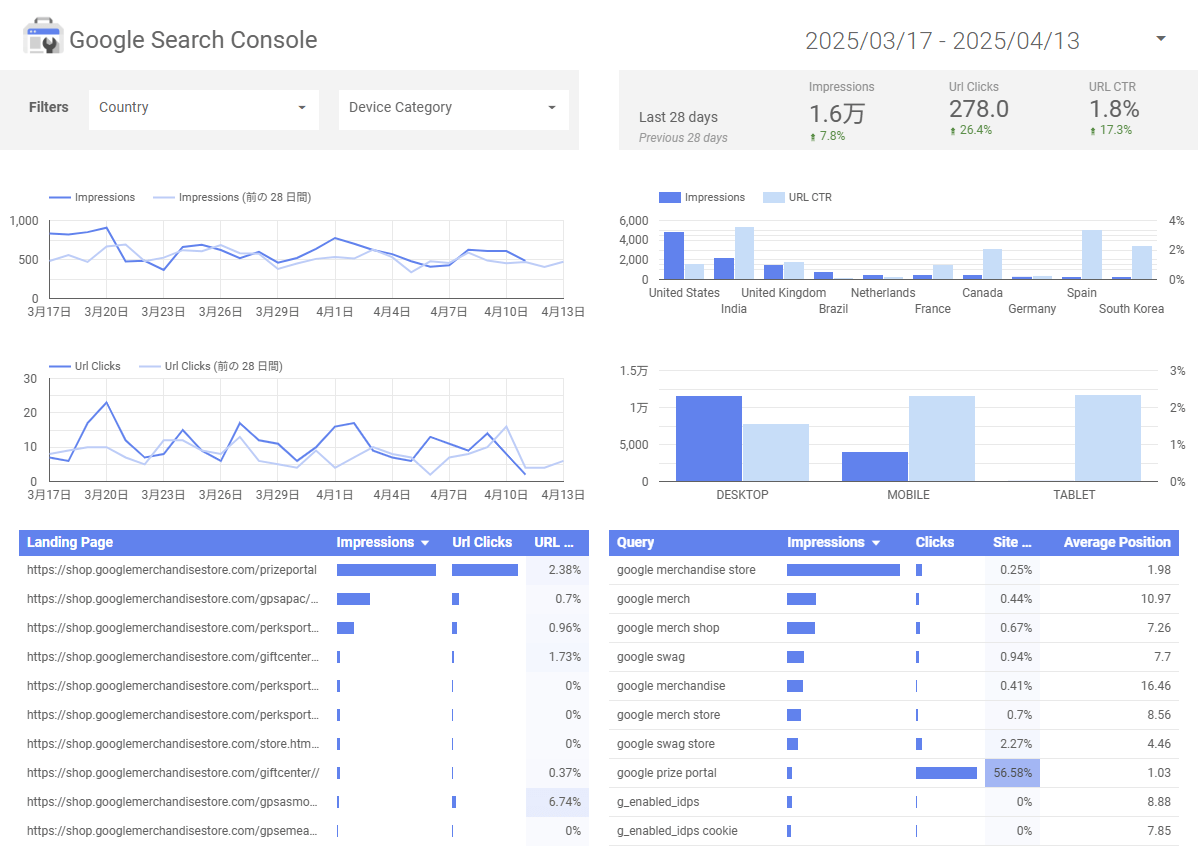Select the google merch query row
The image size is (1198, 846).
click(894, 599)
